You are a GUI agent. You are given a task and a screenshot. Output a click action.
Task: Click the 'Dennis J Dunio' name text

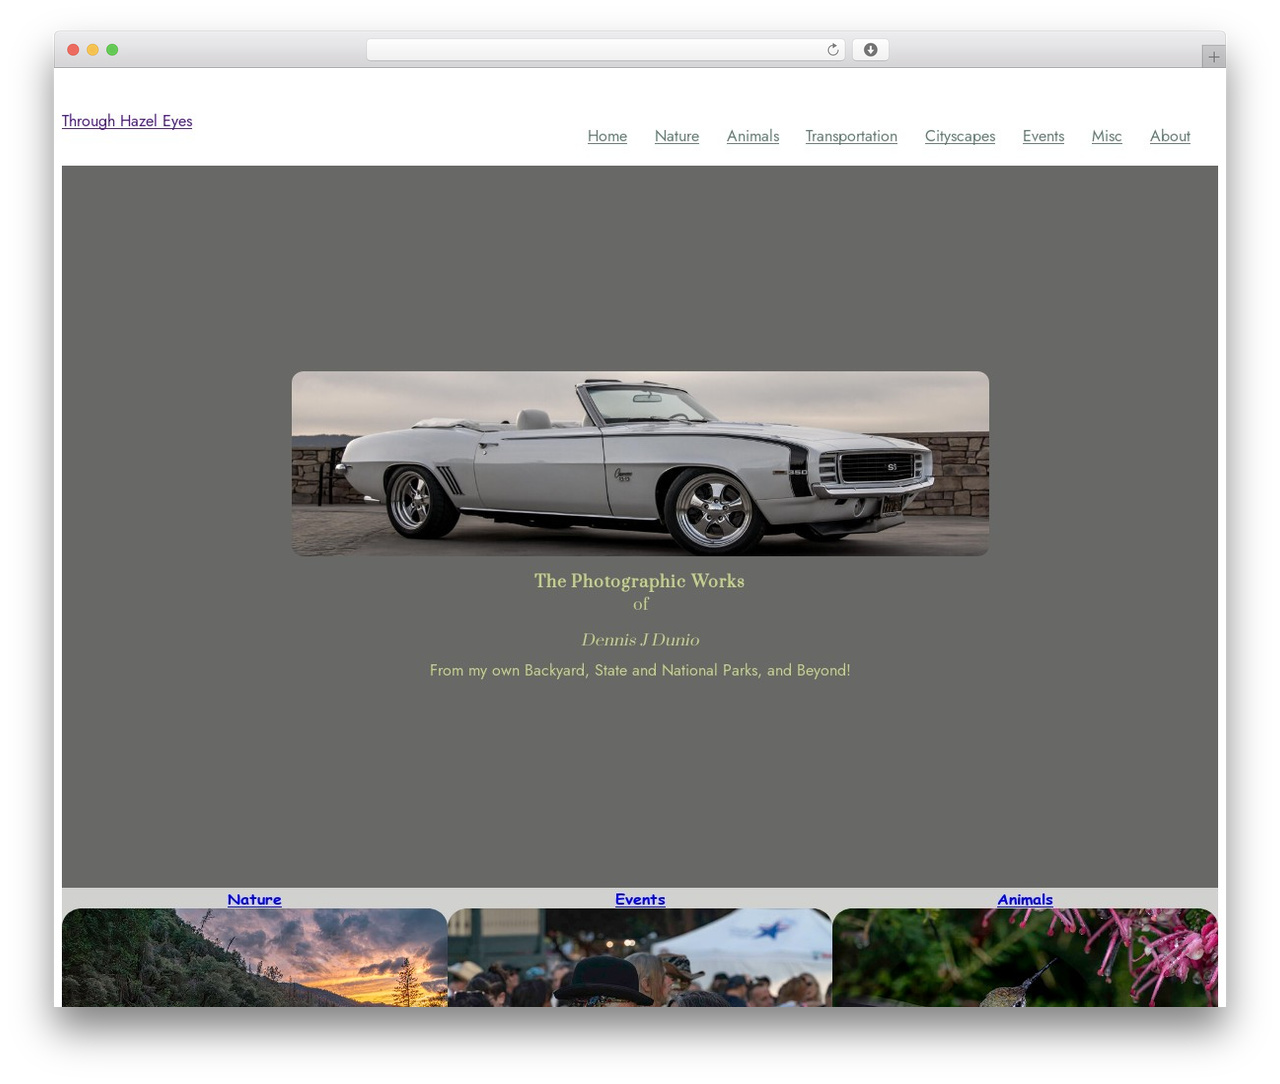coord(640,640)
